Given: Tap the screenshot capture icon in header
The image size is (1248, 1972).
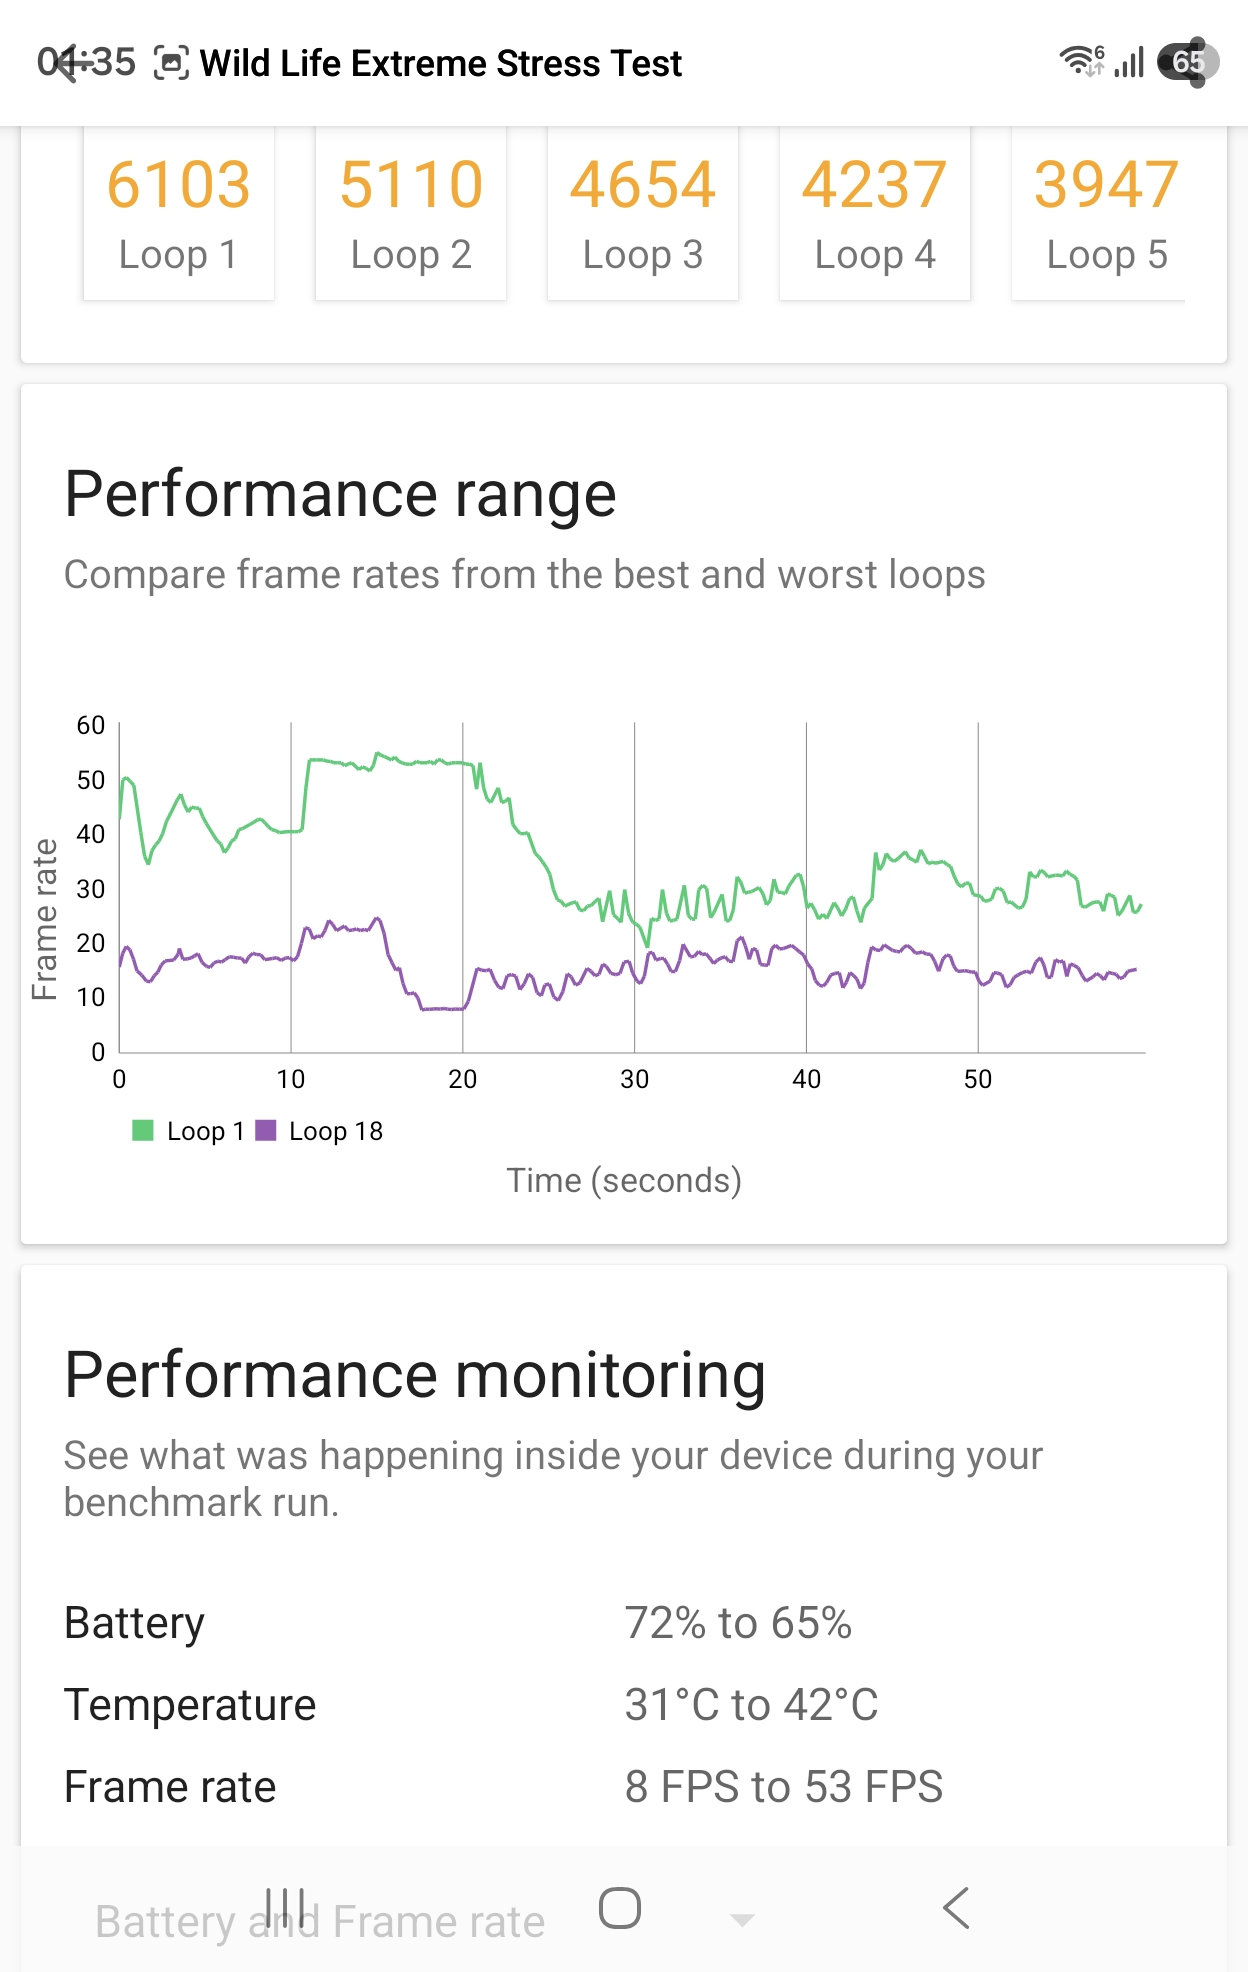Looking at the screenshot, I should 171,64.
